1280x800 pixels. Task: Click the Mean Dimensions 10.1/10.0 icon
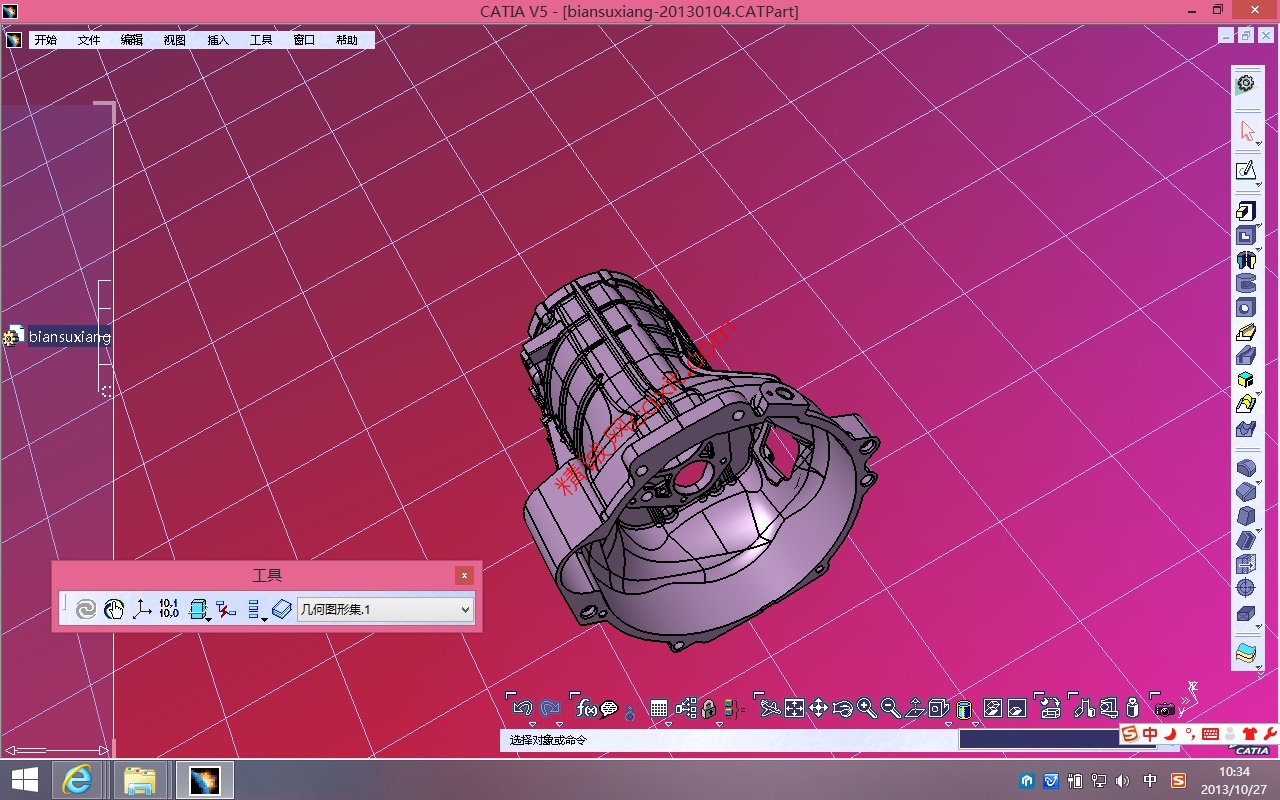click(x=169, y=608)
